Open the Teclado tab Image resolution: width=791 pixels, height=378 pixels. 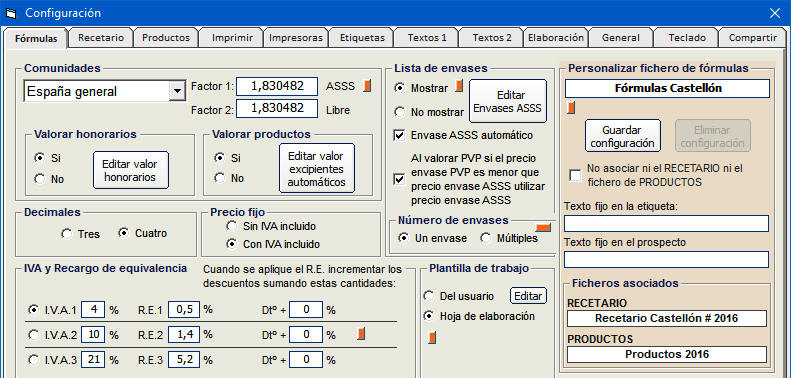(x=686, y=38)
